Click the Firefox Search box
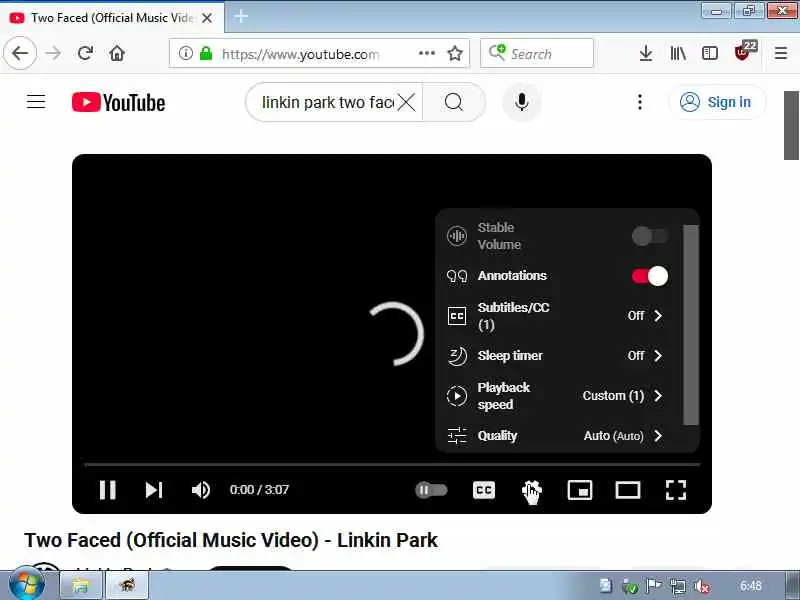Image resolution: width=800 pixels, height=600 pixels. click(x=537, y=53)
